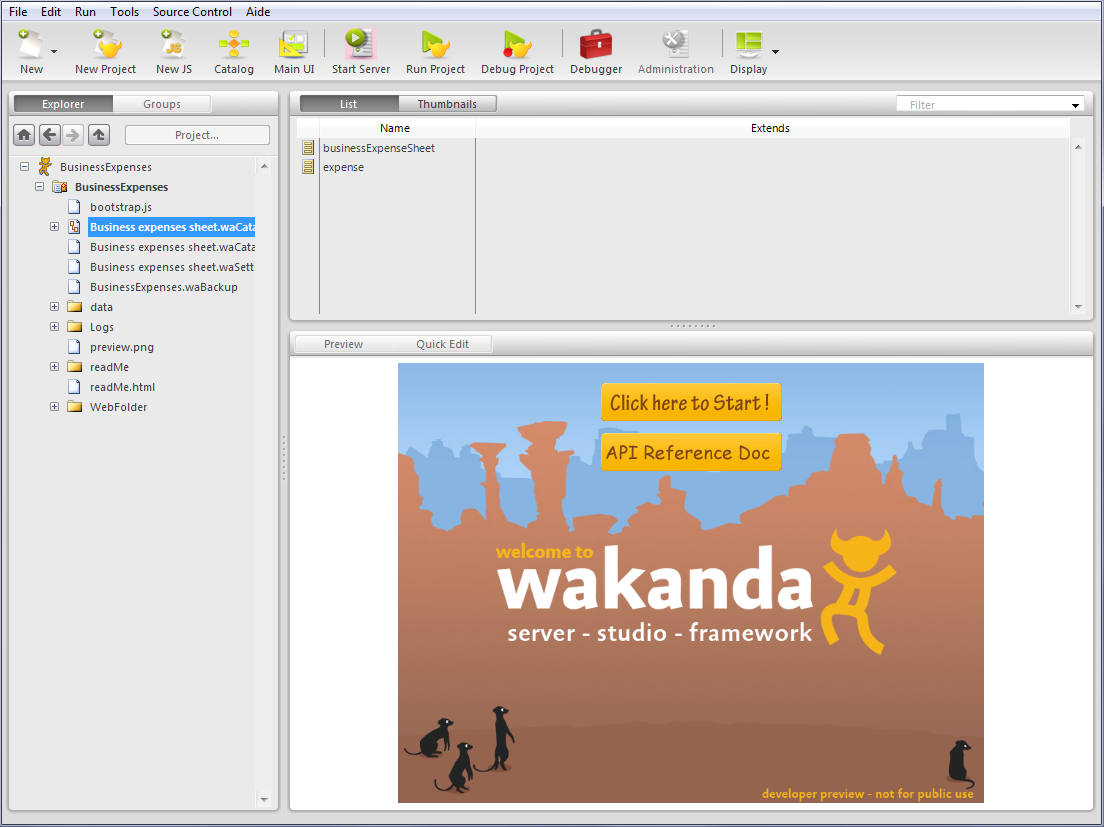Screen dimensions: 1104x827
Task: Open the Main UI icon
Action: pyautogui.click(x=294, y=45)
